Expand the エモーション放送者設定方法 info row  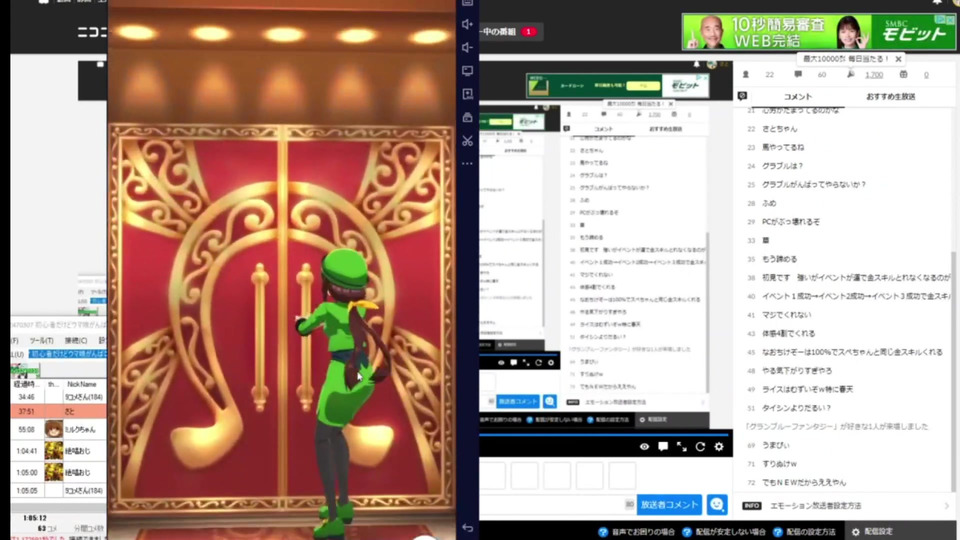click(x=846, y=506)
